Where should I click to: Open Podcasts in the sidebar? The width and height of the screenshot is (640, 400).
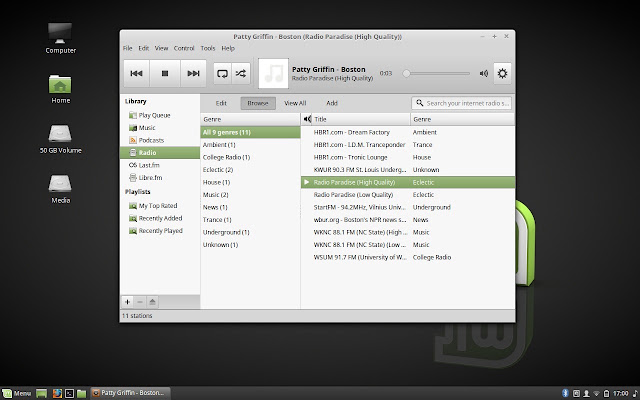click(x=160, y=140)
